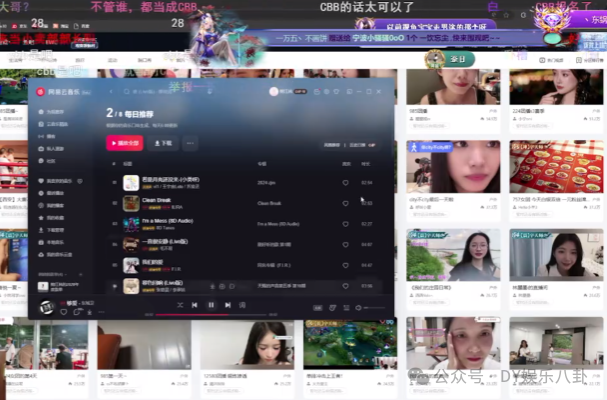
Task: Open sound effects icon in player bar
Action: 333,308
